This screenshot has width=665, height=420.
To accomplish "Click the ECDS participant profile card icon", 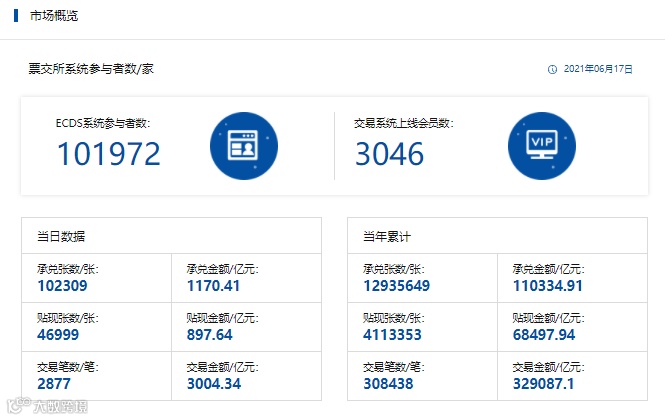I will point(244,146).
